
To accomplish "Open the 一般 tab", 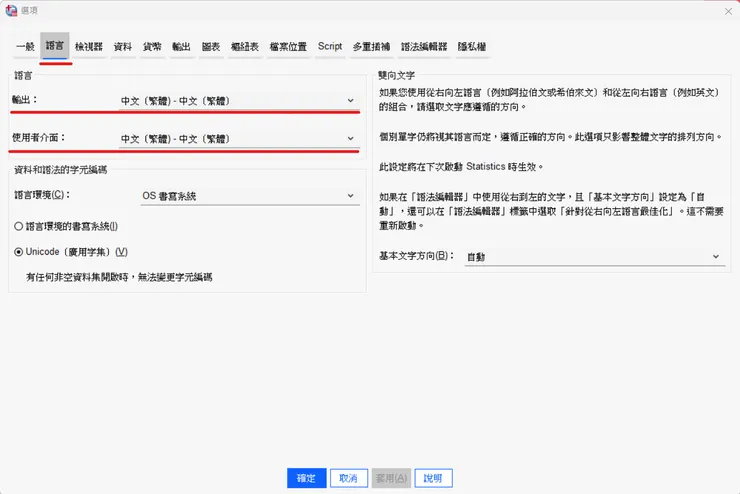I will click(x=25, y=46).
